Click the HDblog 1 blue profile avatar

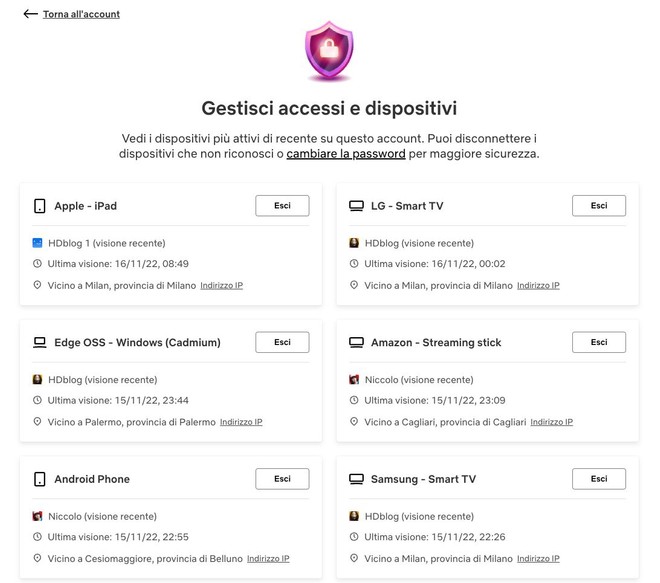[x=37, y=243]
